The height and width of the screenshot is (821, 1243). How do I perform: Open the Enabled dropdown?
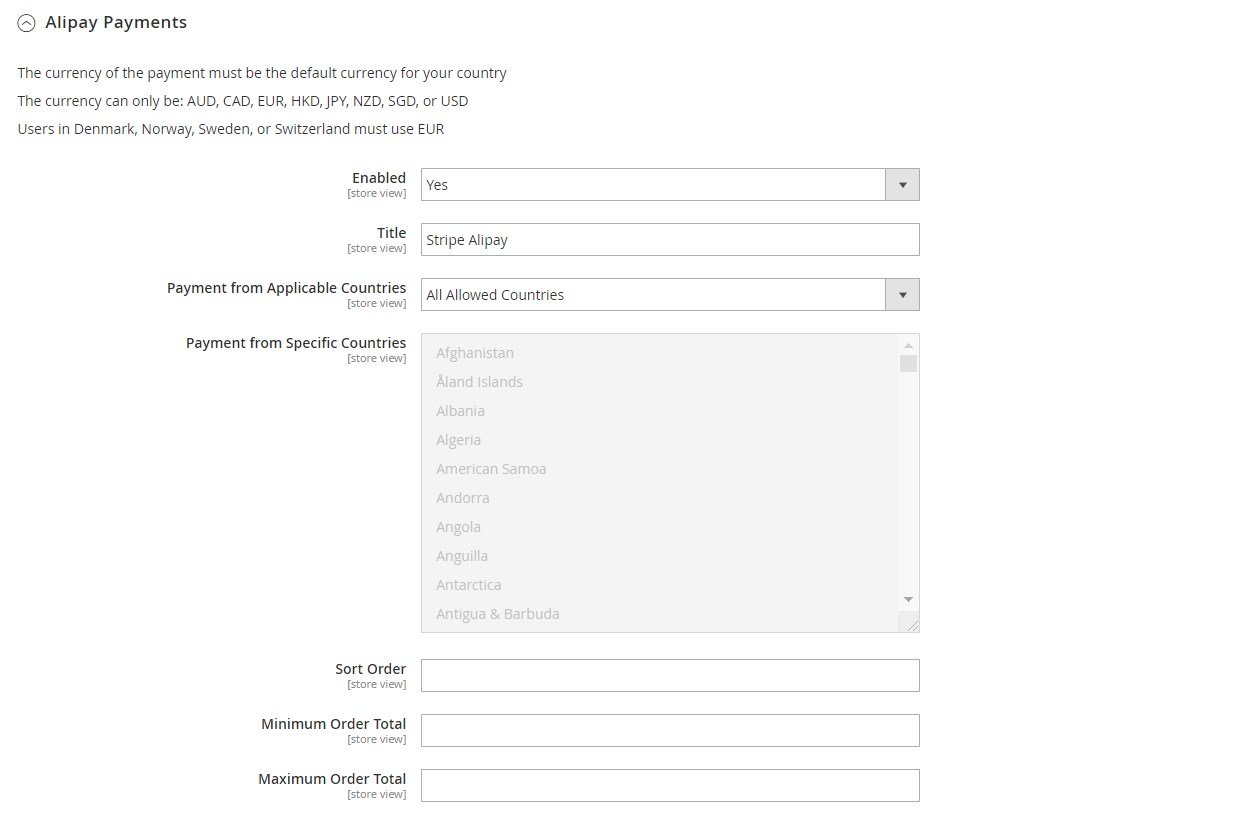[670, 185]
